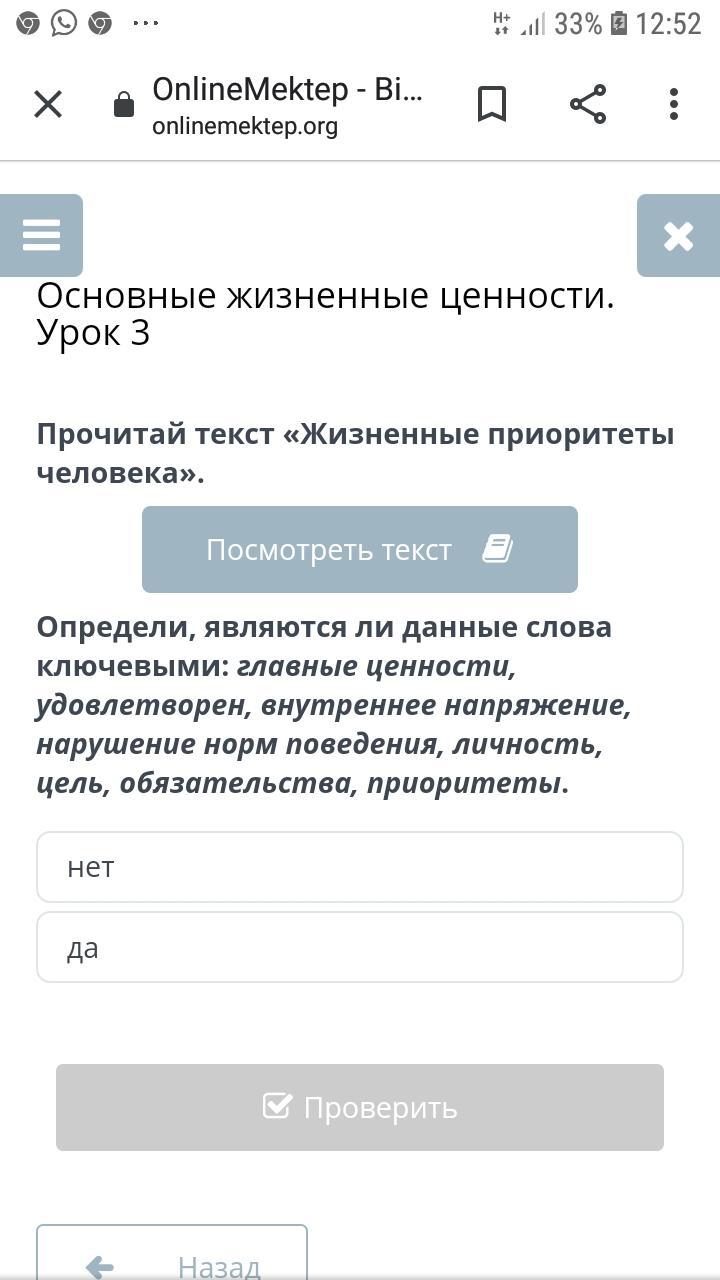Go back with Назад button

tap(172, 1258)
